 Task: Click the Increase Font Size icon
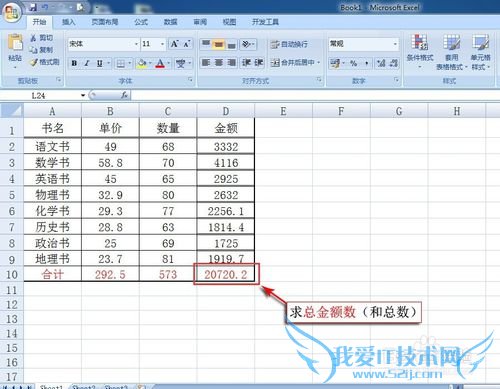(174, 44)
